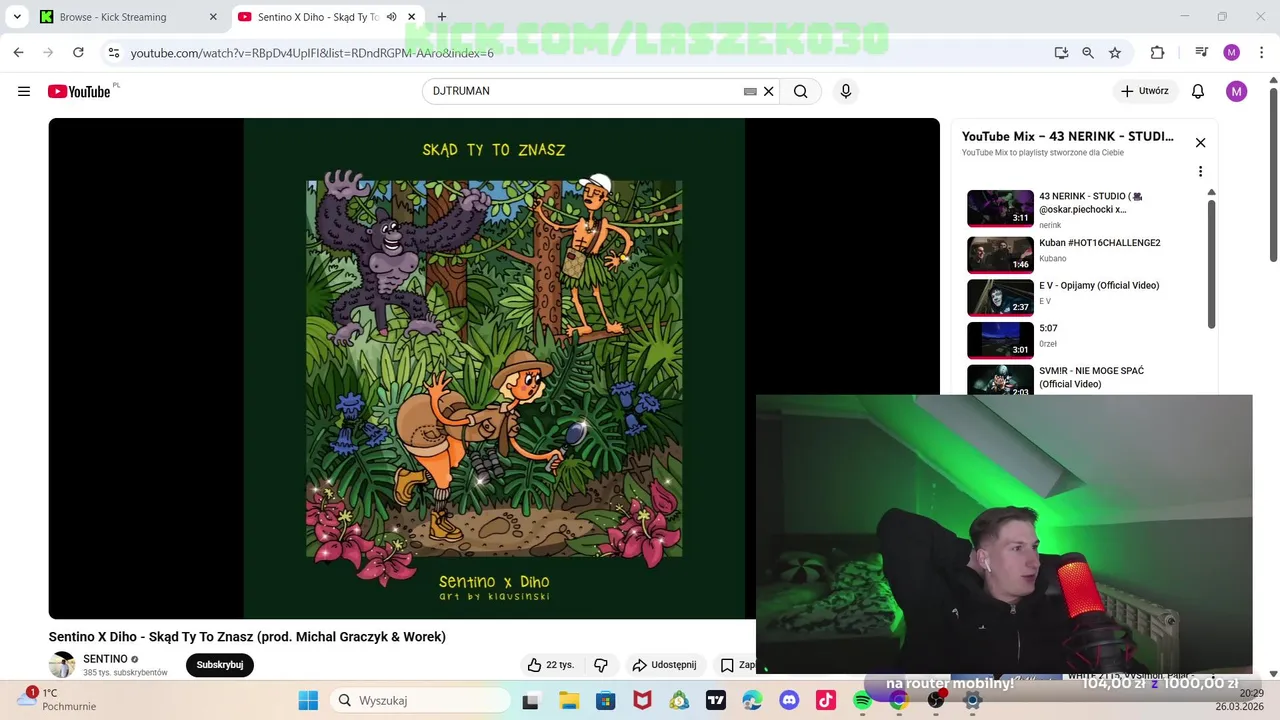Open TradingView from taskbar
Viewport: 1280px width, 720px height.
(x=716, y=701)
